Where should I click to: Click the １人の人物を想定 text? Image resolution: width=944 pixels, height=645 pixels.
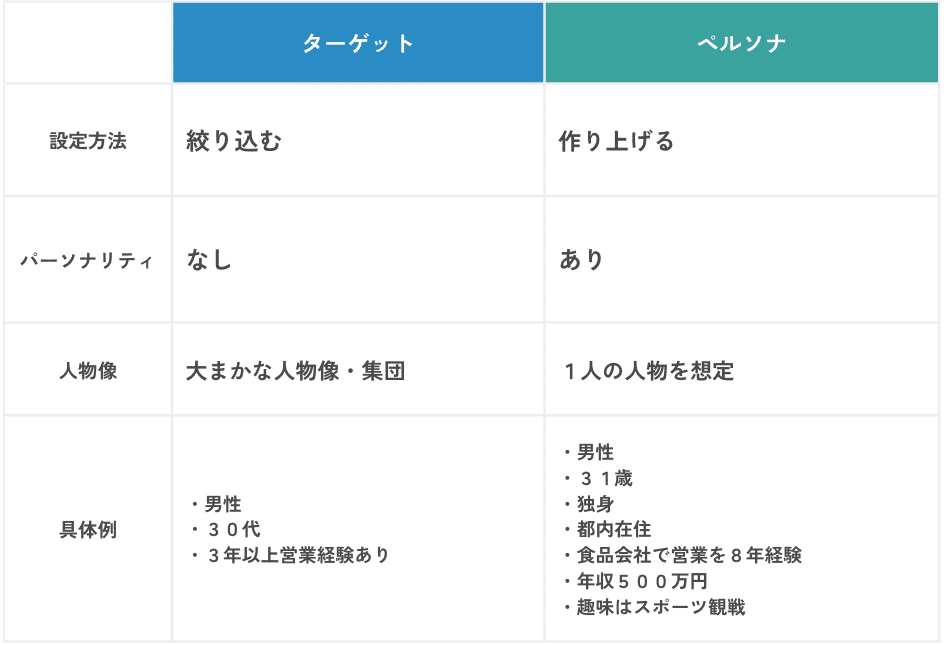coord(648,370)
